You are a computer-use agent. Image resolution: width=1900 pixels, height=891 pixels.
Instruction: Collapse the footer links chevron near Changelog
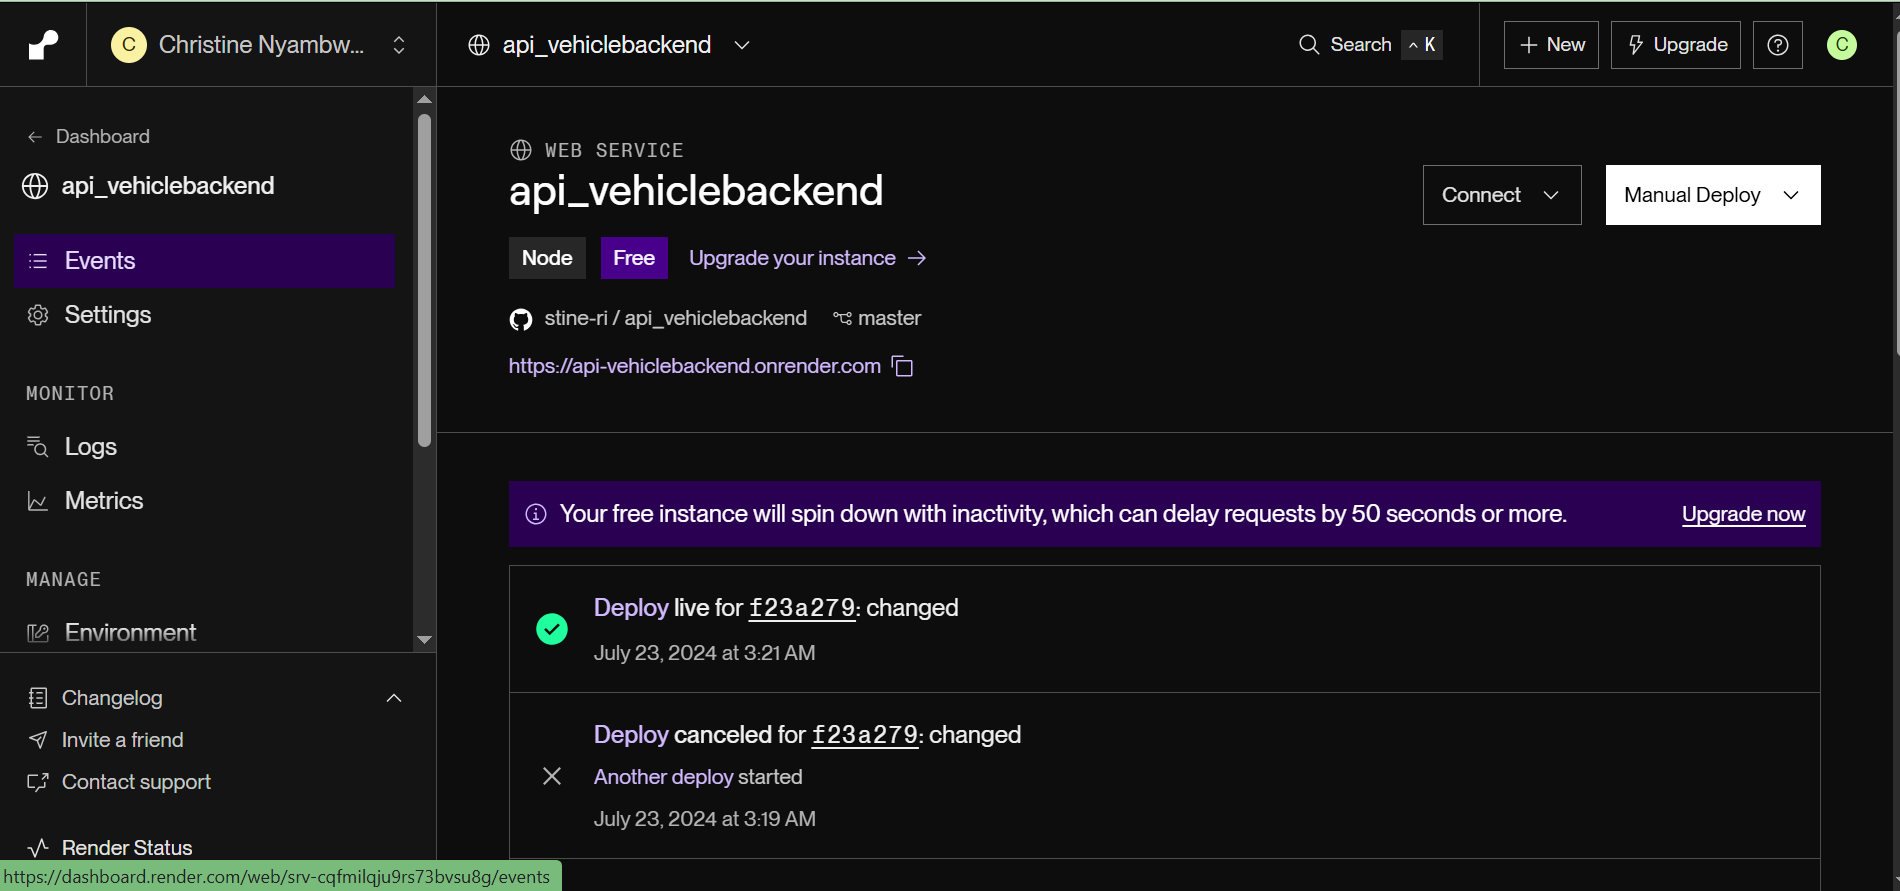(x=394, y=698)
